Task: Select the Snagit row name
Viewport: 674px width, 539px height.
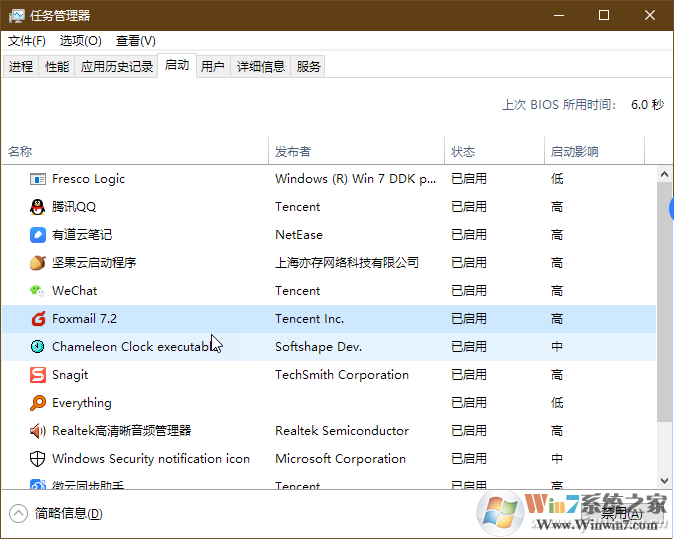Action: pos(70,375)
